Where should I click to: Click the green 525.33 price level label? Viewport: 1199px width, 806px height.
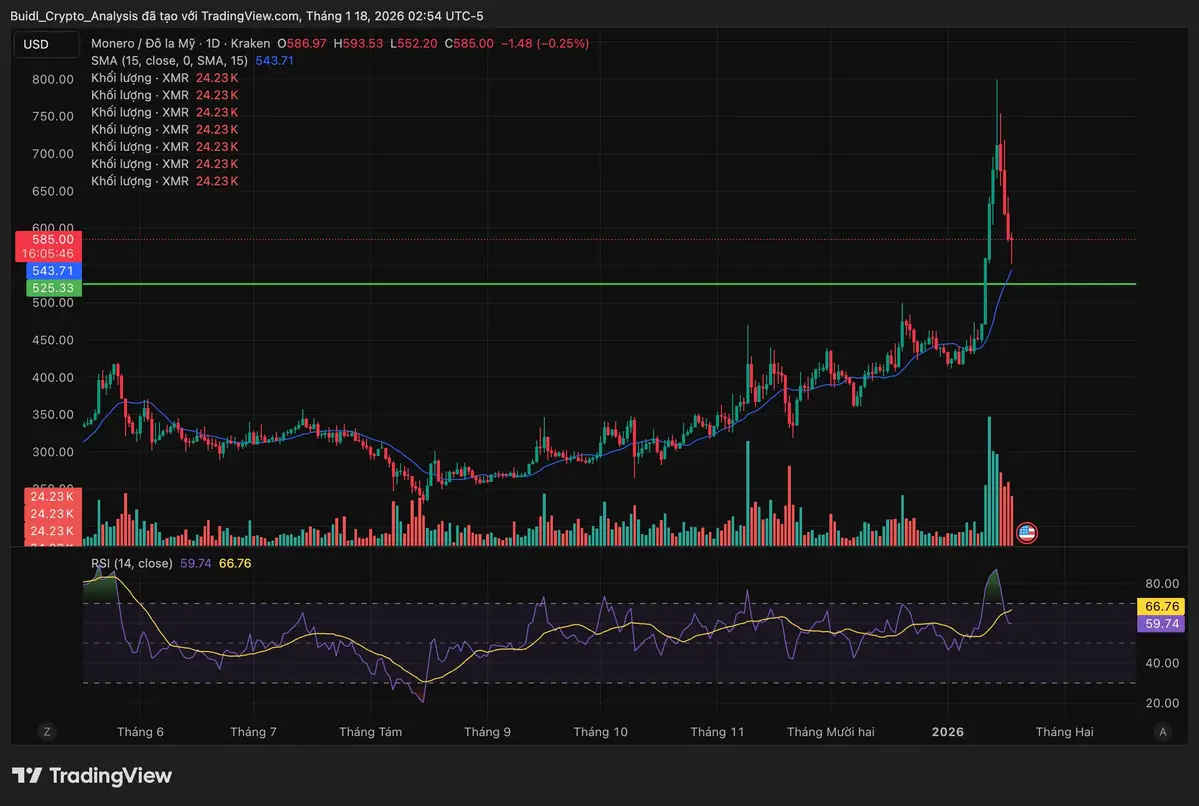[x=50, y=287]
